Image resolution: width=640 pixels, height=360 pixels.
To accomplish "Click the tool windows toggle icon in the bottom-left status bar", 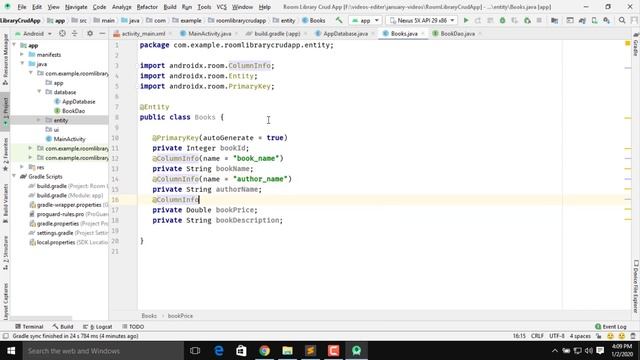I will pyautogui.click(x=5, y=336).
